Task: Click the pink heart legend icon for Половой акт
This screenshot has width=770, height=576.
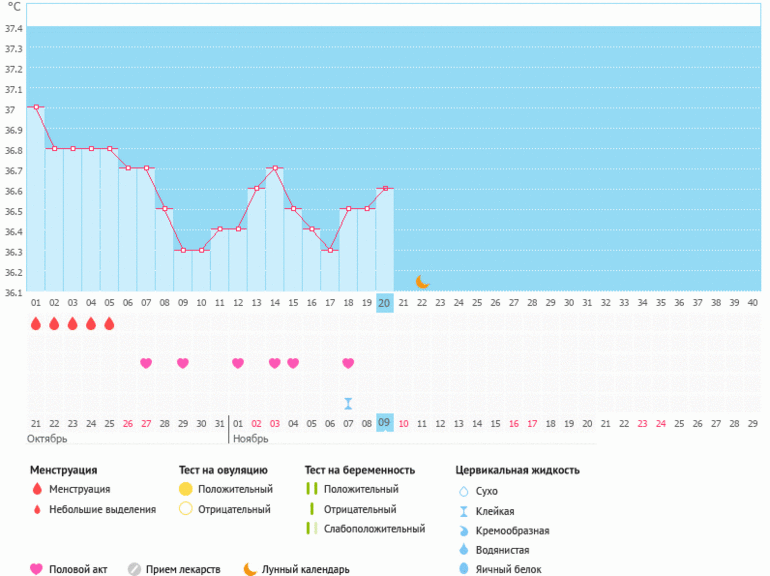Action: (37, 569)
